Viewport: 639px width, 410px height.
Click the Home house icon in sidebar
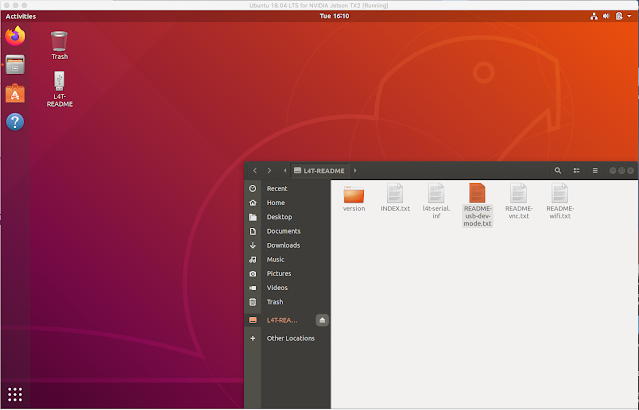253,203
